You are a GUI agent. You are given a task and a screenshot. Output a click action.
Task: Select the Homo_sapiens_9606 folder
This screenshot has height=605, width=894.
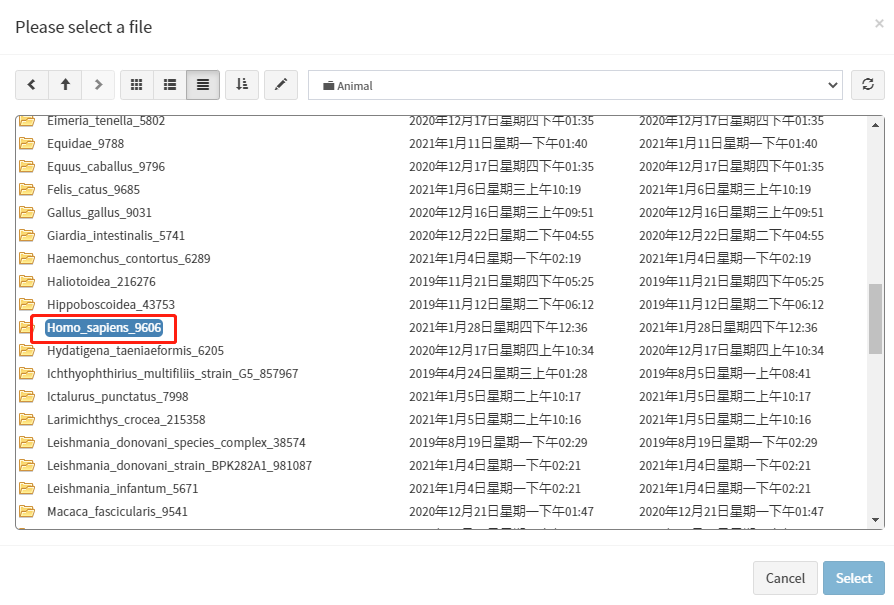[104, 328]
